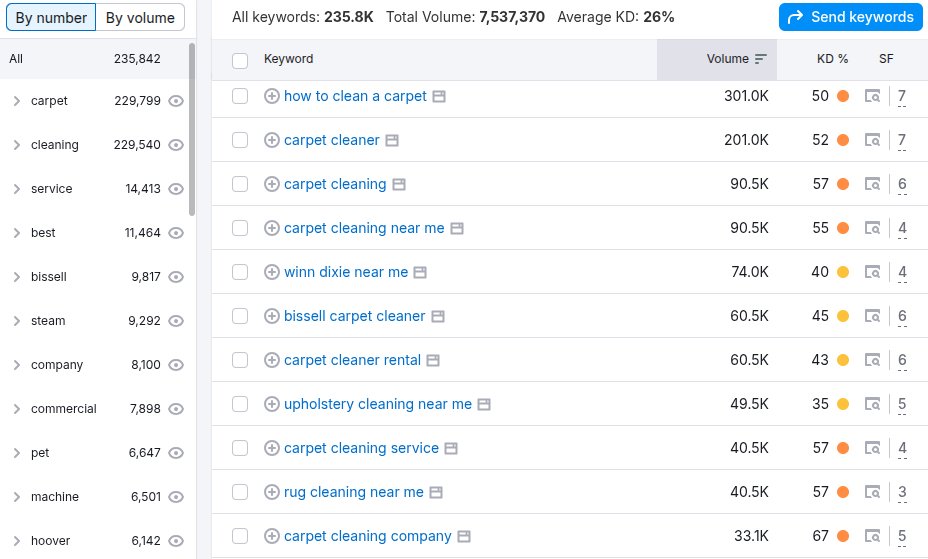Click the sidebar vertical scrollbar
The height and width of the screenshot is (559, 928).
[192, 130]
